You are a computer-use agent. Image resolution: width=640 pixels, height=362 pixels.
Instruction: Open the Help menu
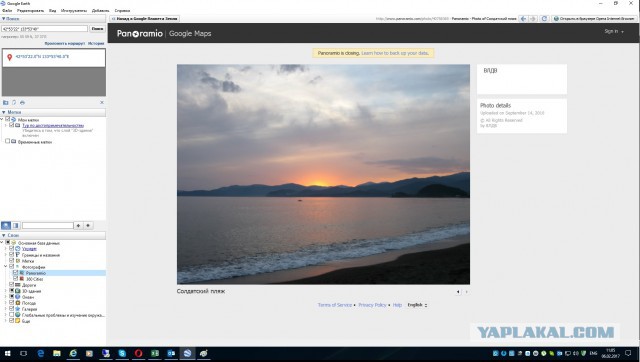(x=122, y=11)
